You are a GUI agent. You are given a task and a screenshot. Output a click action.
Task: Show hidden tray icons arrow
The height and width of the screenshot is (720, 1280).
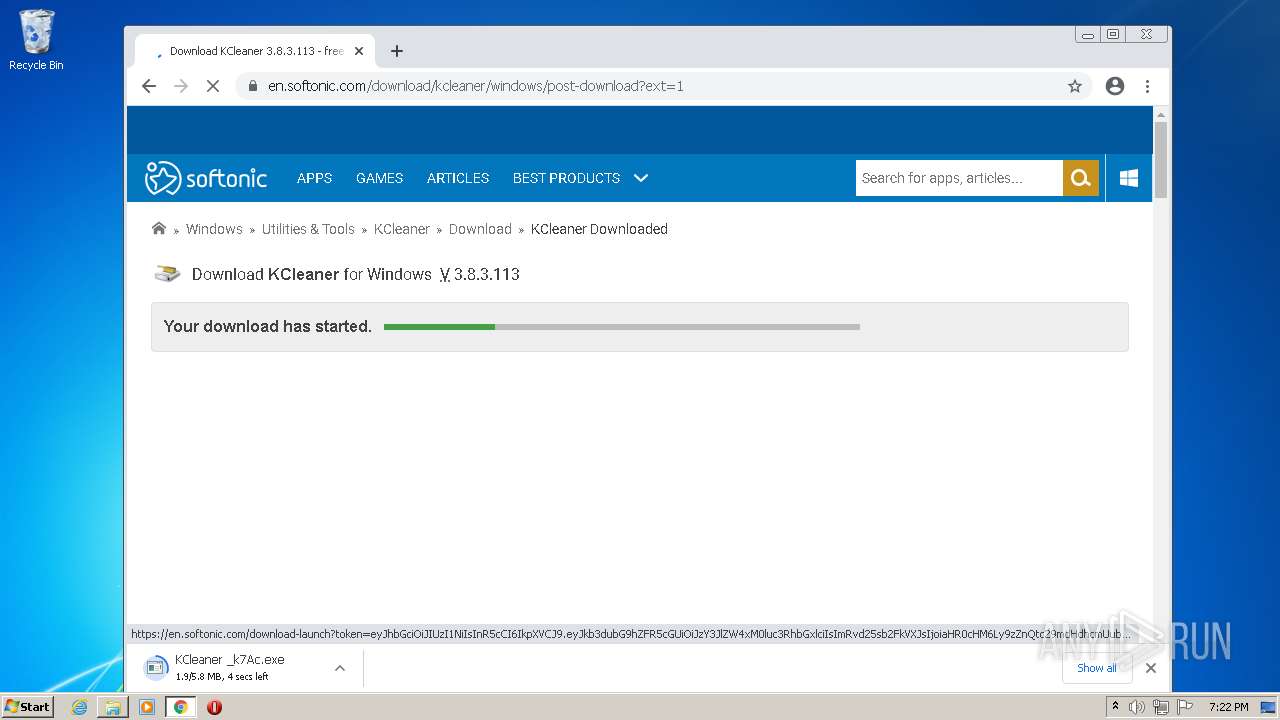(1115, 707)
